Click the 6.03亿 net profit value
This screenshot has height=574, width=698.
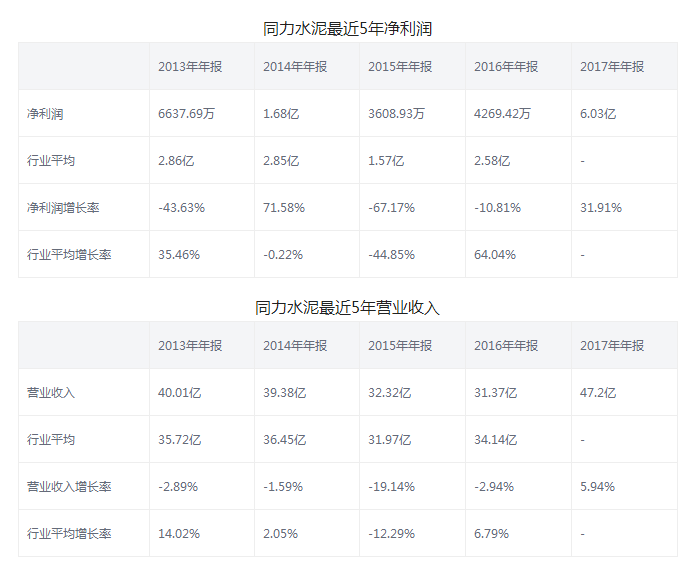[x=598, y=114]
